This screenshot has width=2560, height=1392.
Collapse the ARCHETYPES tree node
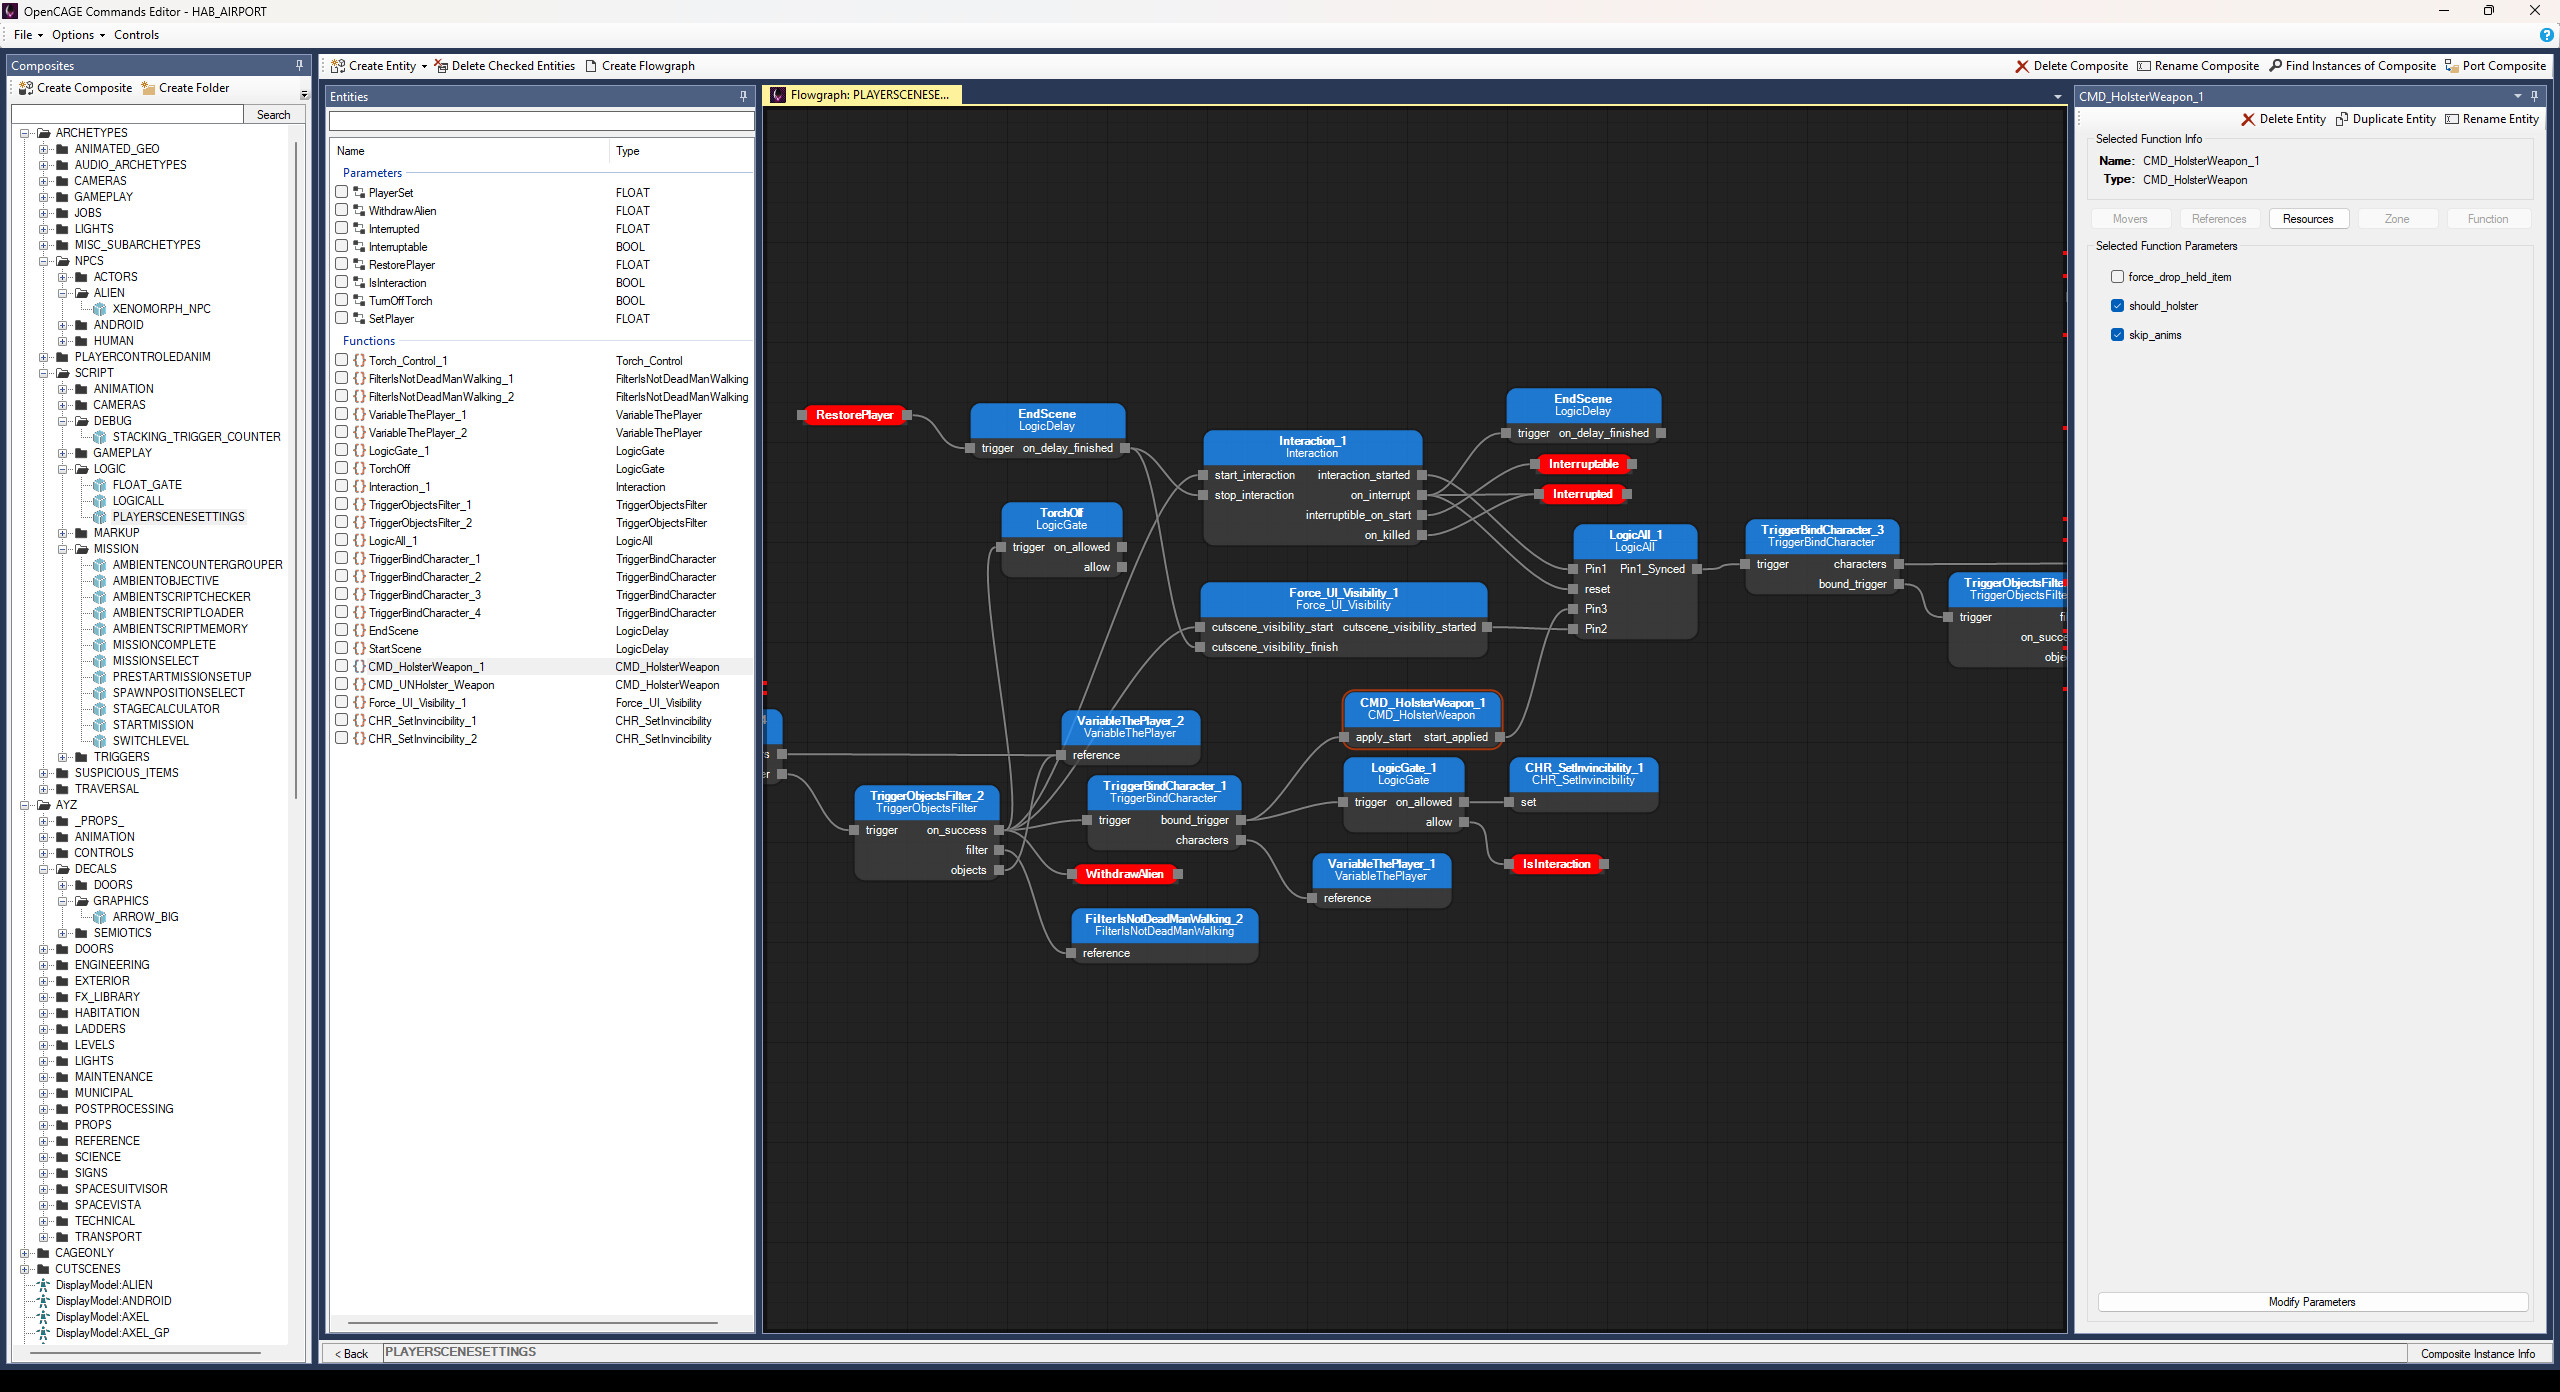[x=27, y=132]
